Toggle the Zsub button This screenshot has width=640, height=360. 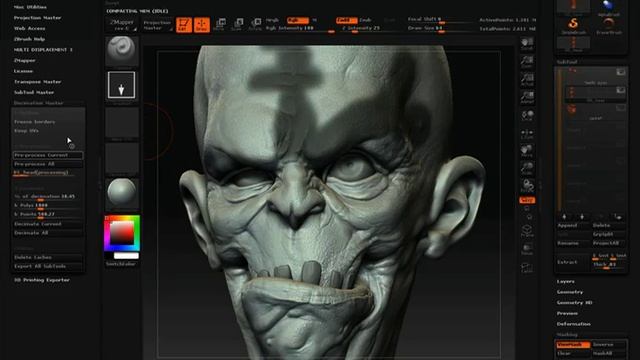[x=365, y=20]
